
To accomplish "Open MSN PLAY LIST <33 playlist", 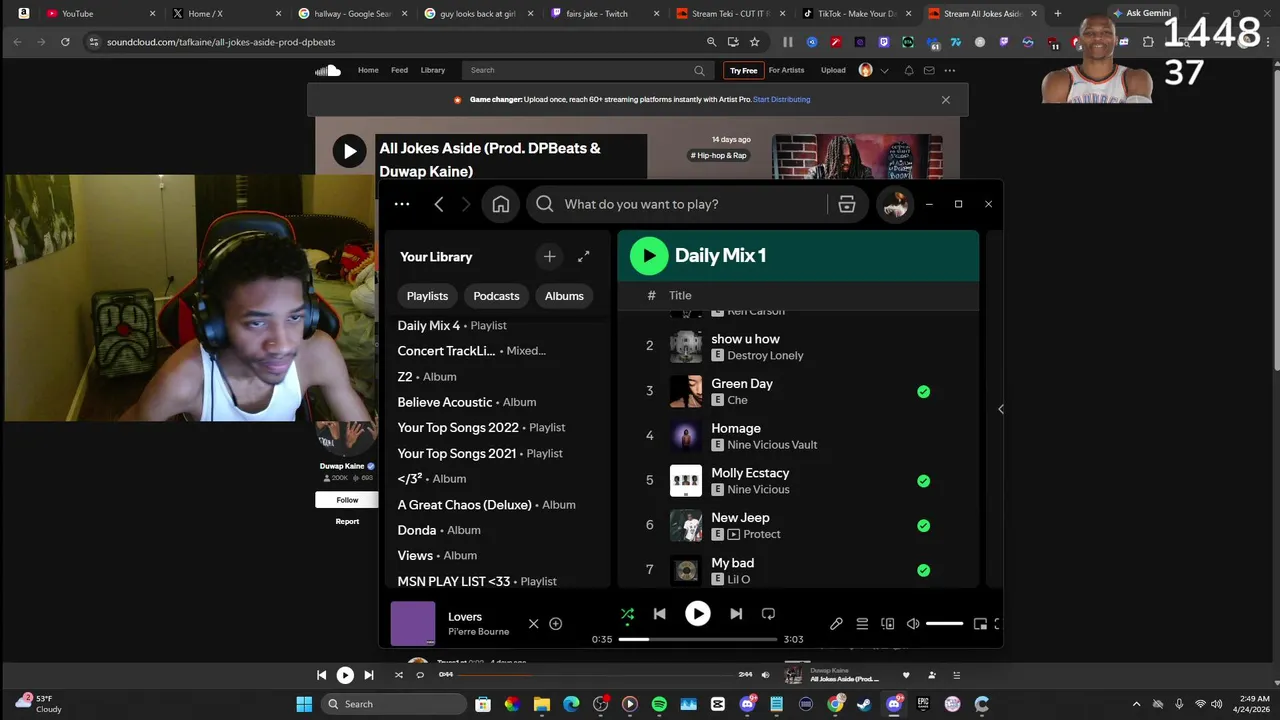I will pos(477,581).
